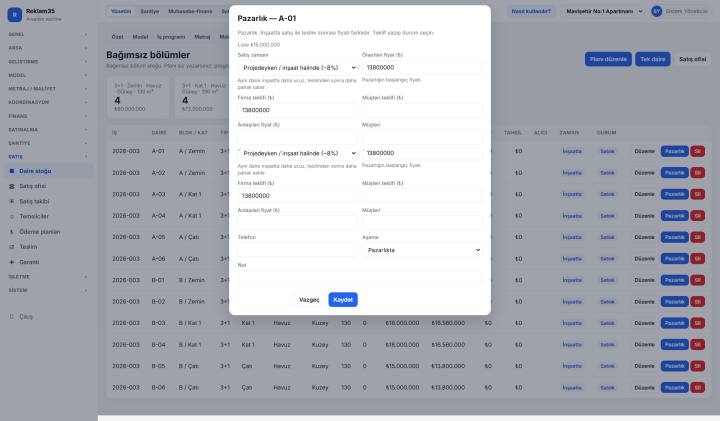Viewport: 720px width, 421px height.
Task: Open Ödeme planları in the sidebar
Action: 39,232
